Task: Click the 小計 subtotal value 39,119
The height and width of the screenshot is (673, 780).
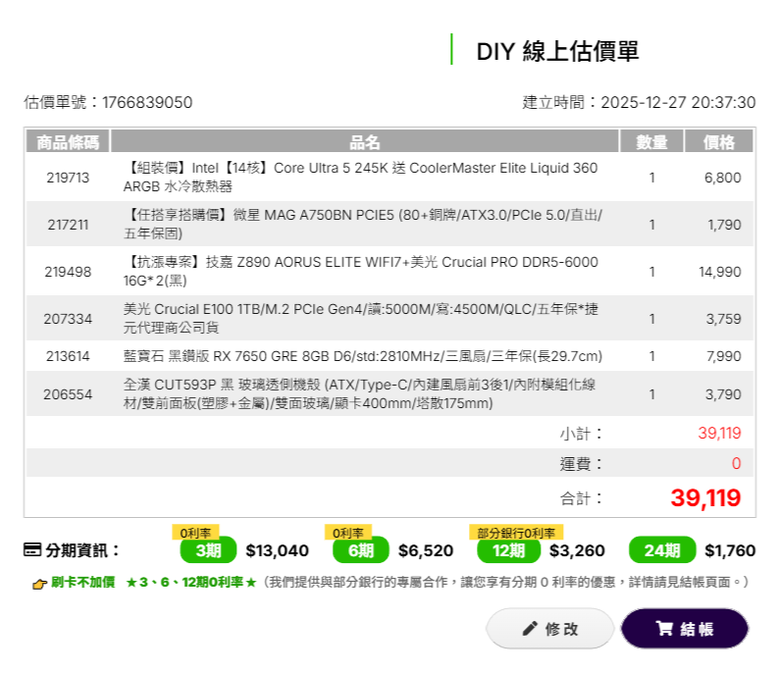Action: click(719, 433)
